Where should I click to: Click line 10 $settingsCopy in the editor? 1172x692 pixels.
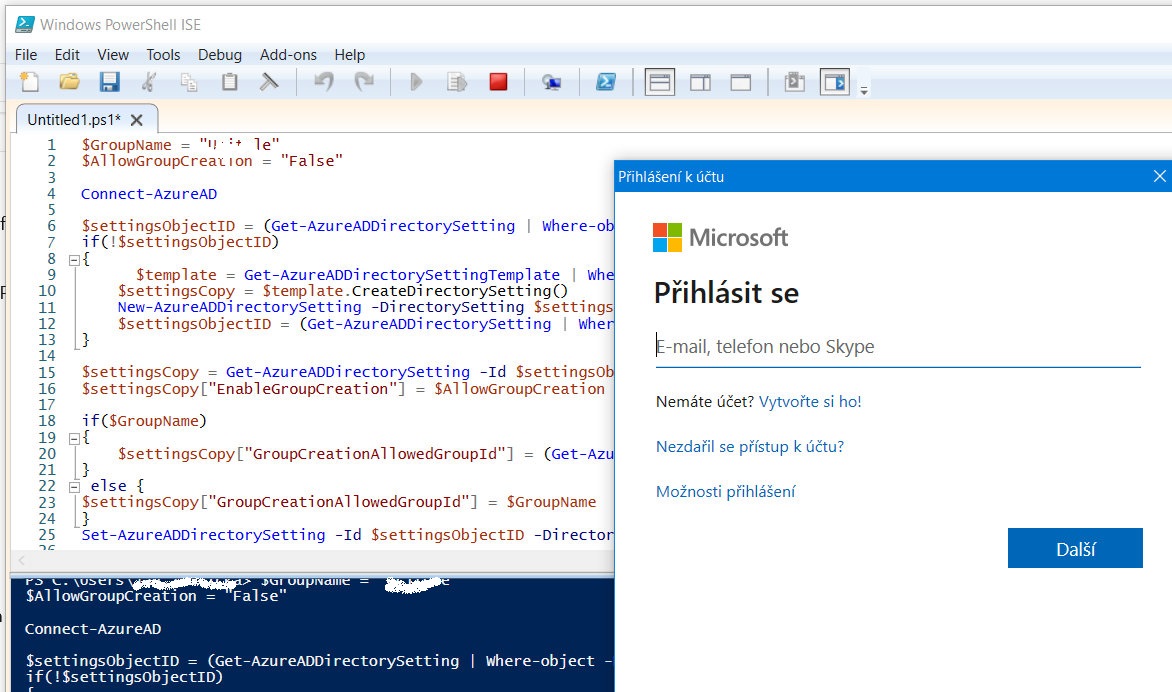[342, 291]
